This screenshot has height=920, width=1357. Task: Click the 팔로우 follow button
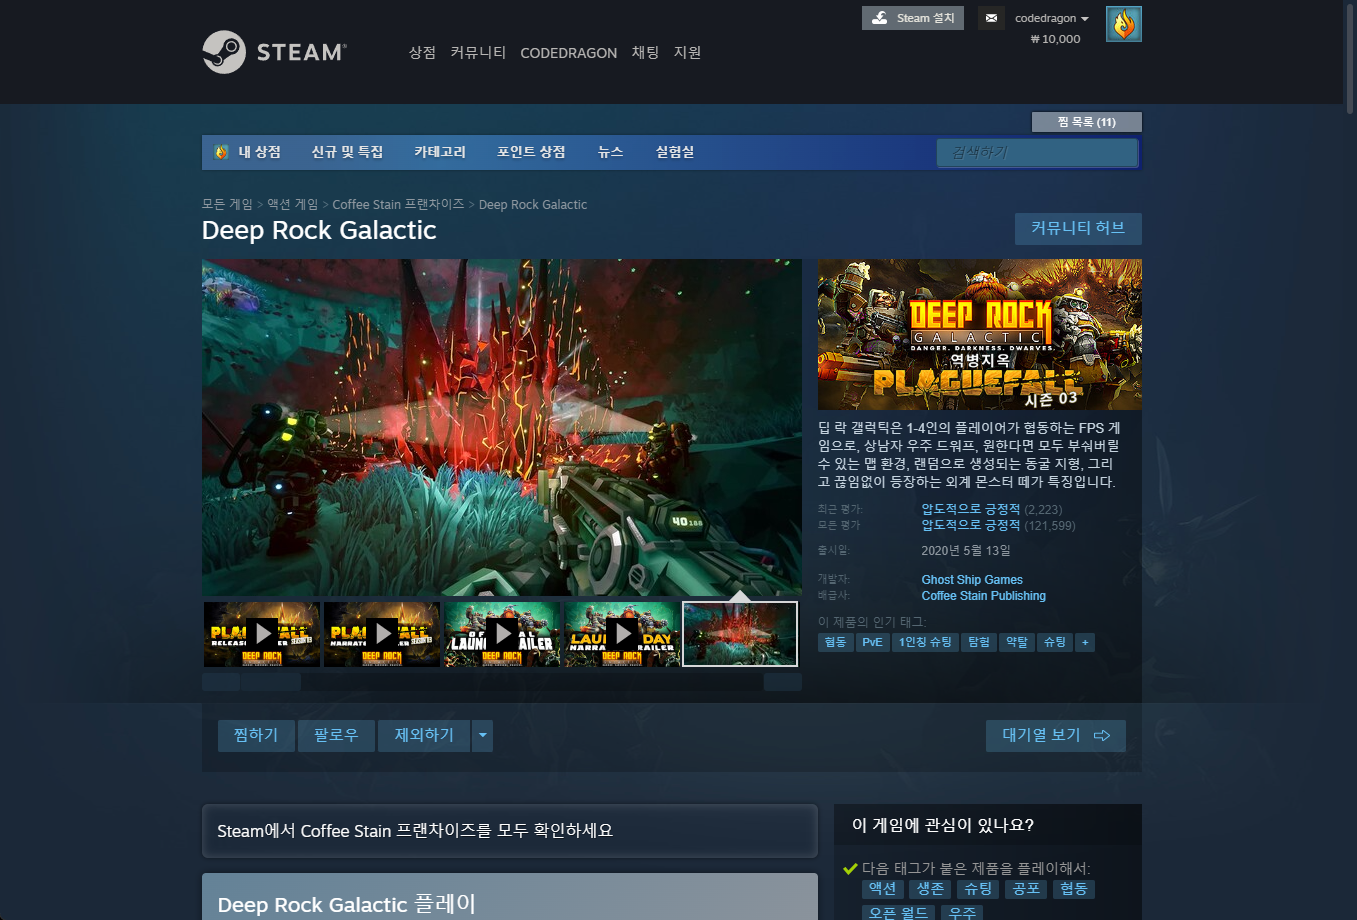336,736
